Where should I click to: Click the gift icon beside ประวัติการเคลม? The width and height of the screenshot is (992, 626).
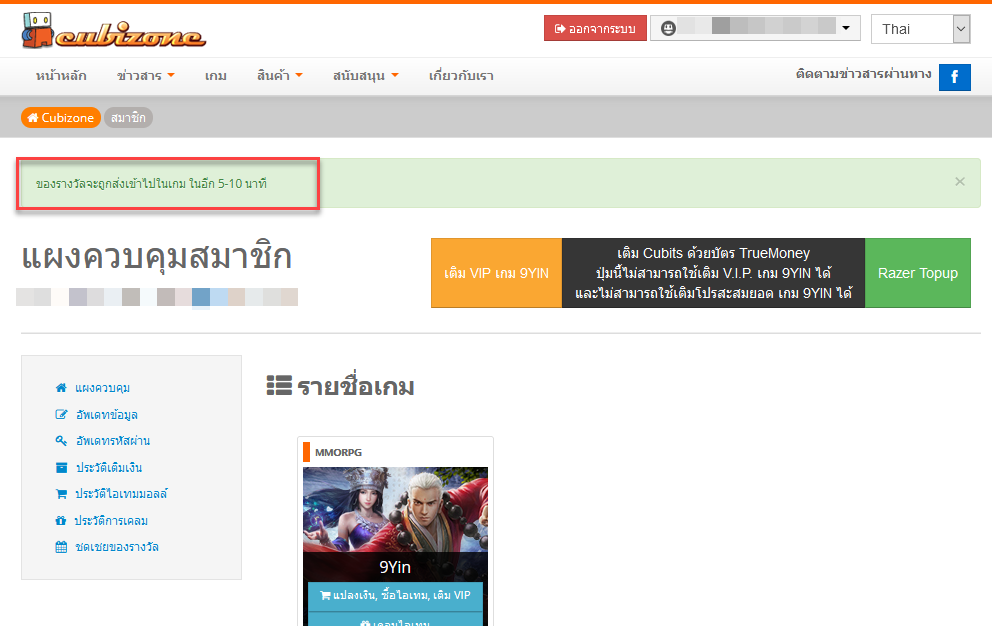[61, 520]
